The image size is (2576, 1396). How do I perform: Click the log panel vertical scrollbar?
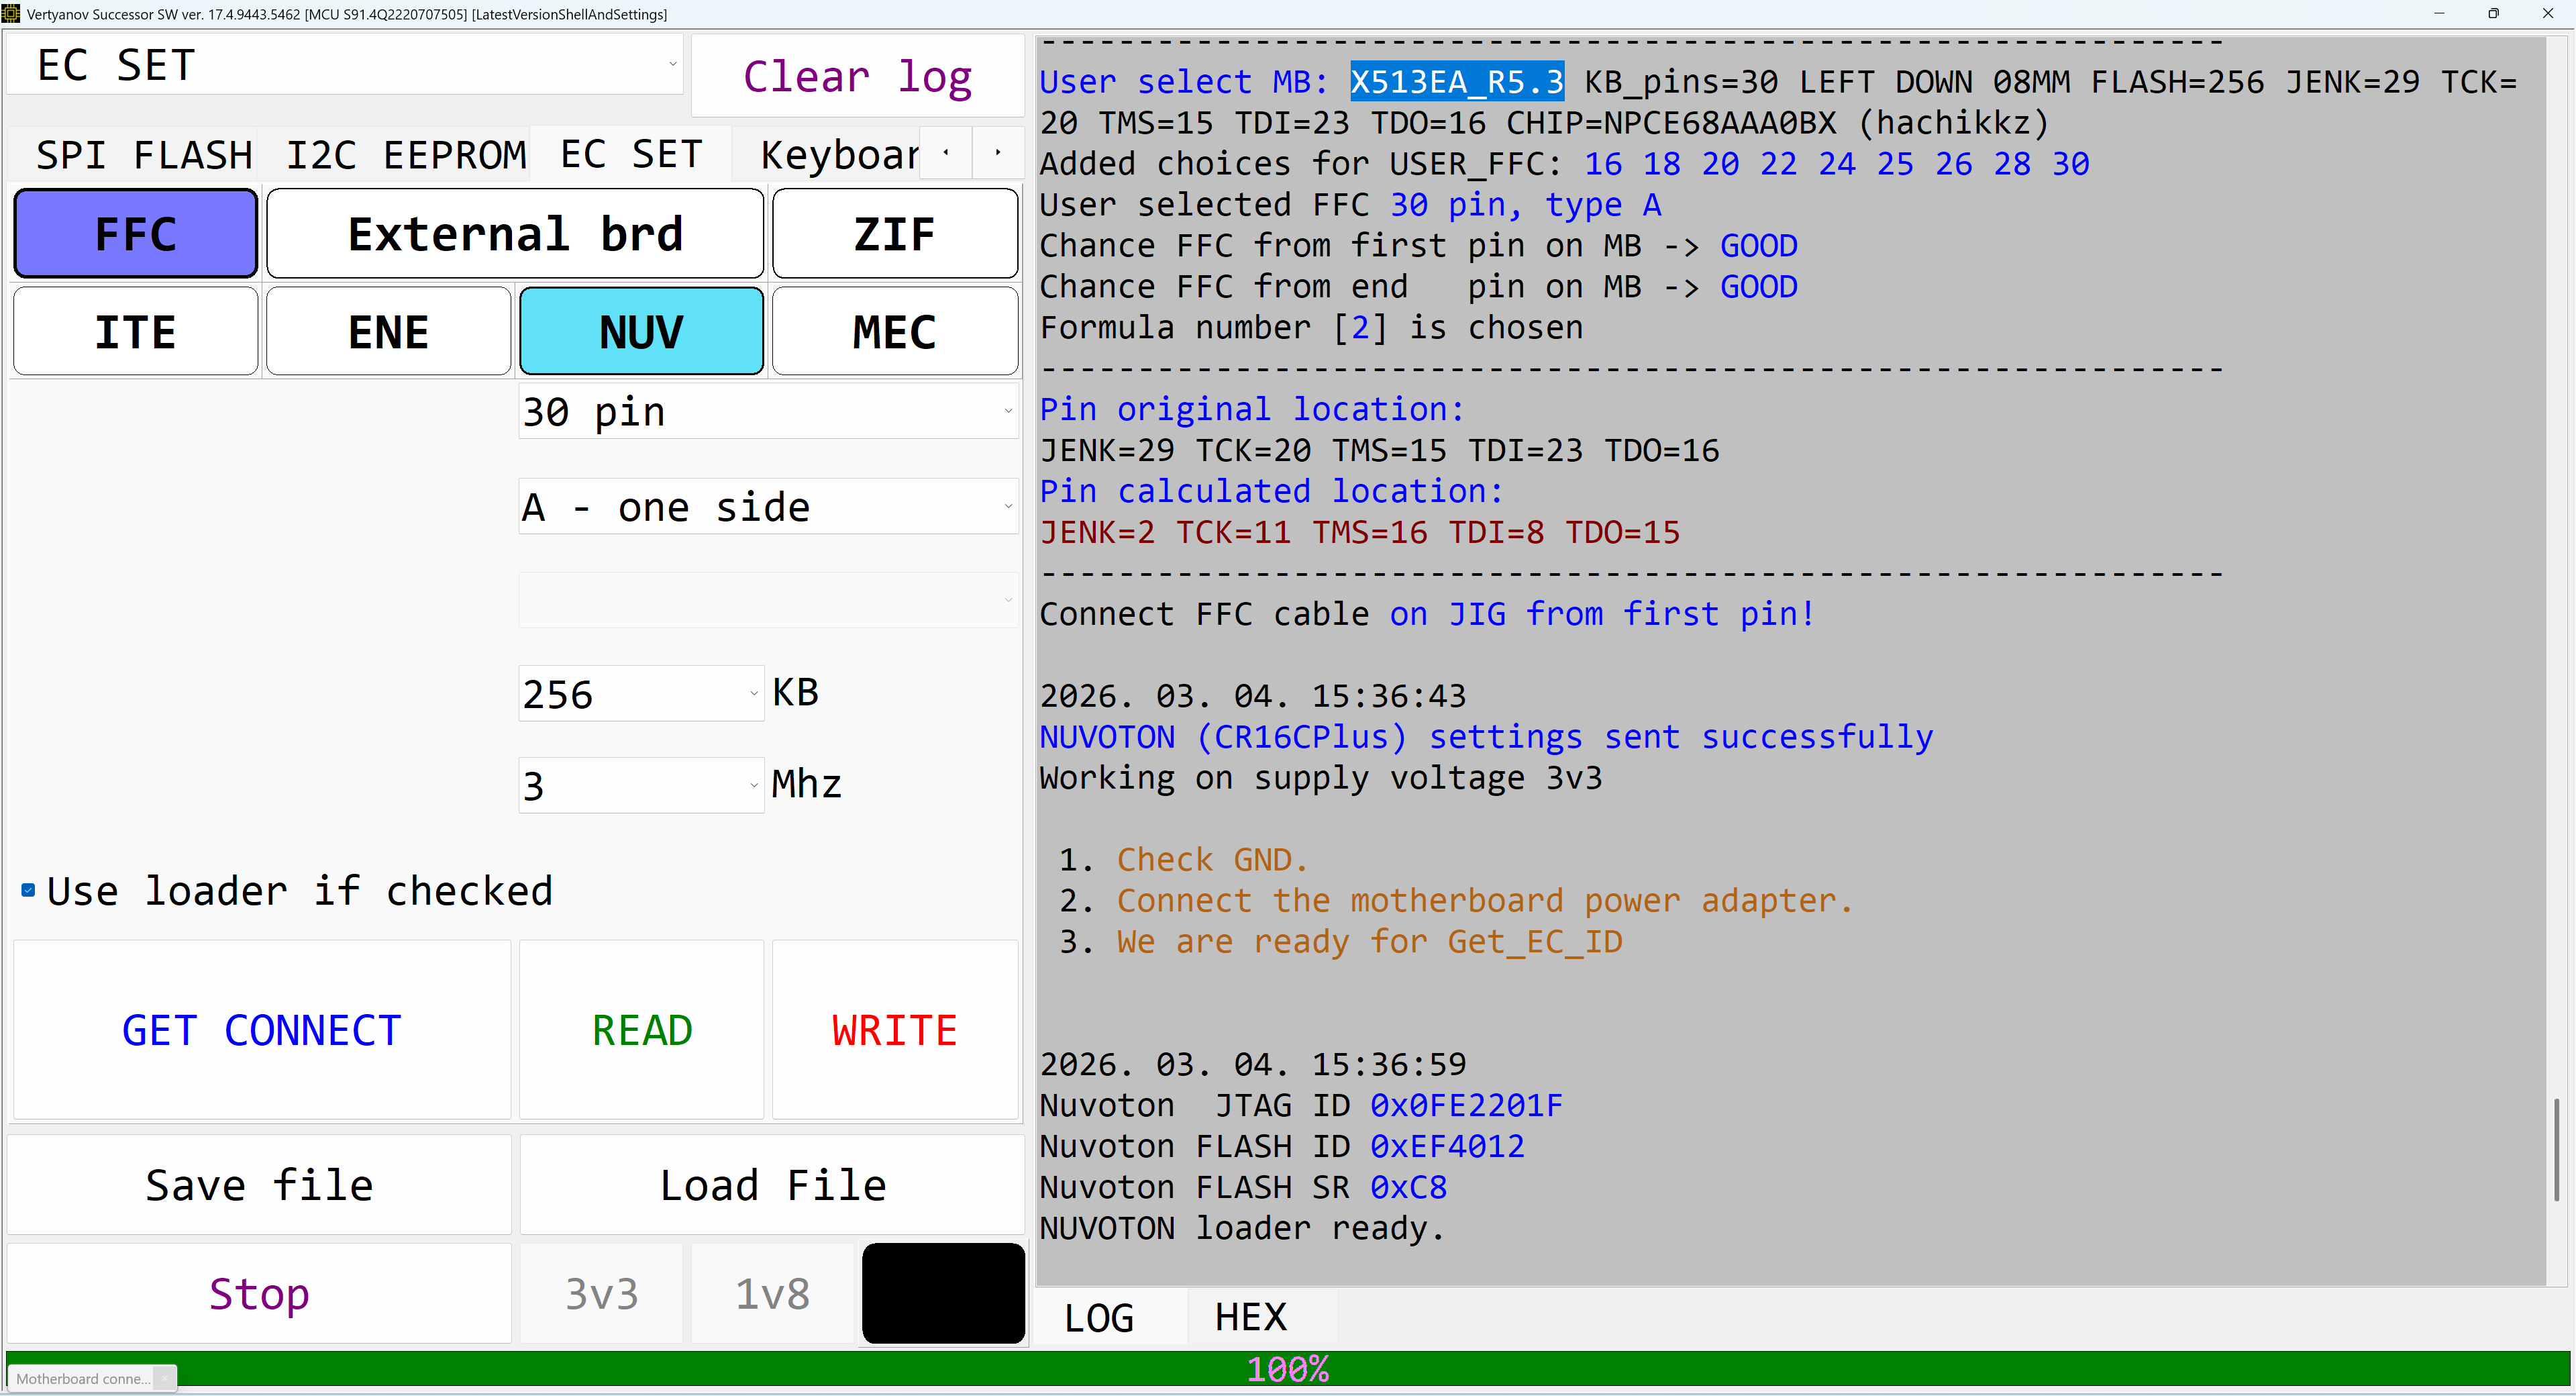(2556, 1150)
